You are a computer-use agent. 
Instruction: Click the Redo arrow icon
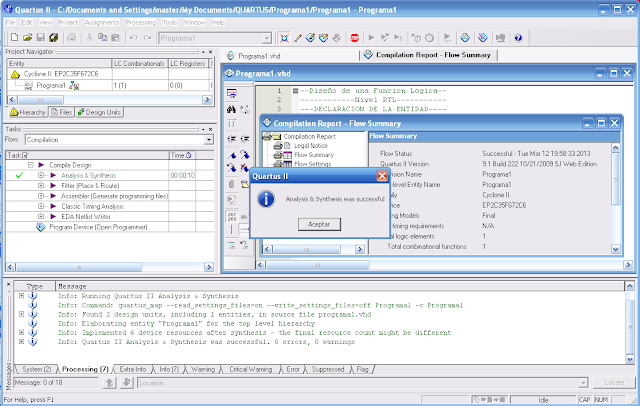147,38
